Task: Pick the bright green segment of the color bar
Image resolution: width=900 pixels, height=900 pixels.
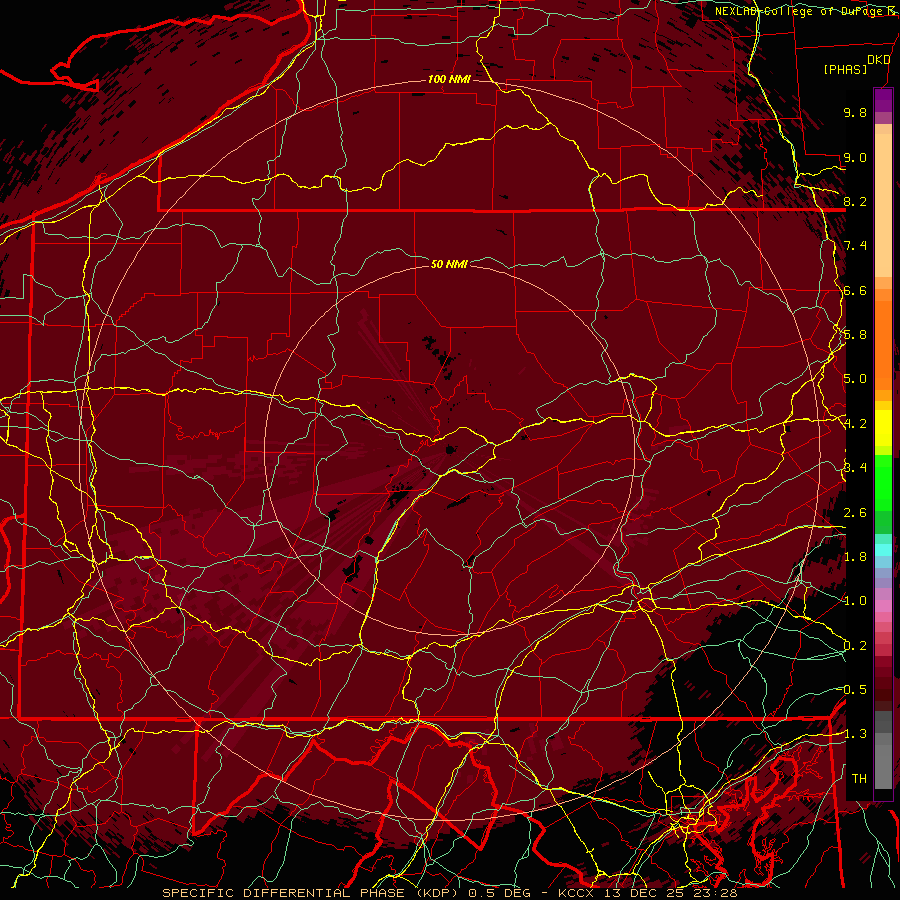Action: (883, 482)
